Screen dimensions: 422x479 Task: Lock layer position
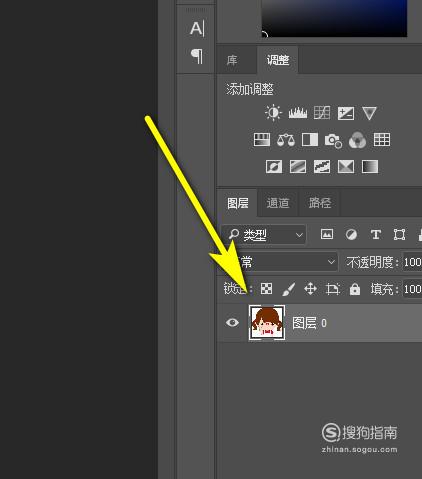tap(310, 289)
